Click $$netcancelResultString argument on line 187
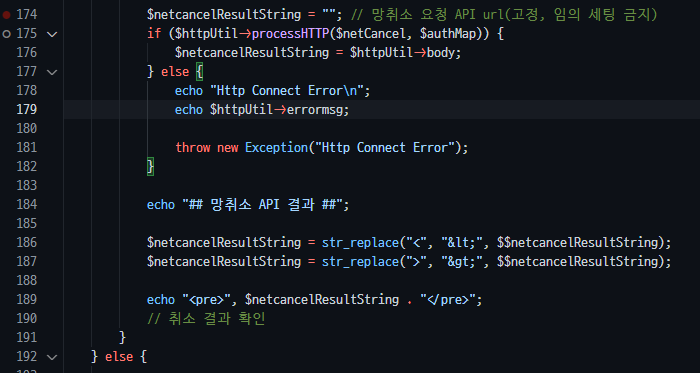Image resolution: width=700 pixels, height=373 pixels. tap(578, 261)
